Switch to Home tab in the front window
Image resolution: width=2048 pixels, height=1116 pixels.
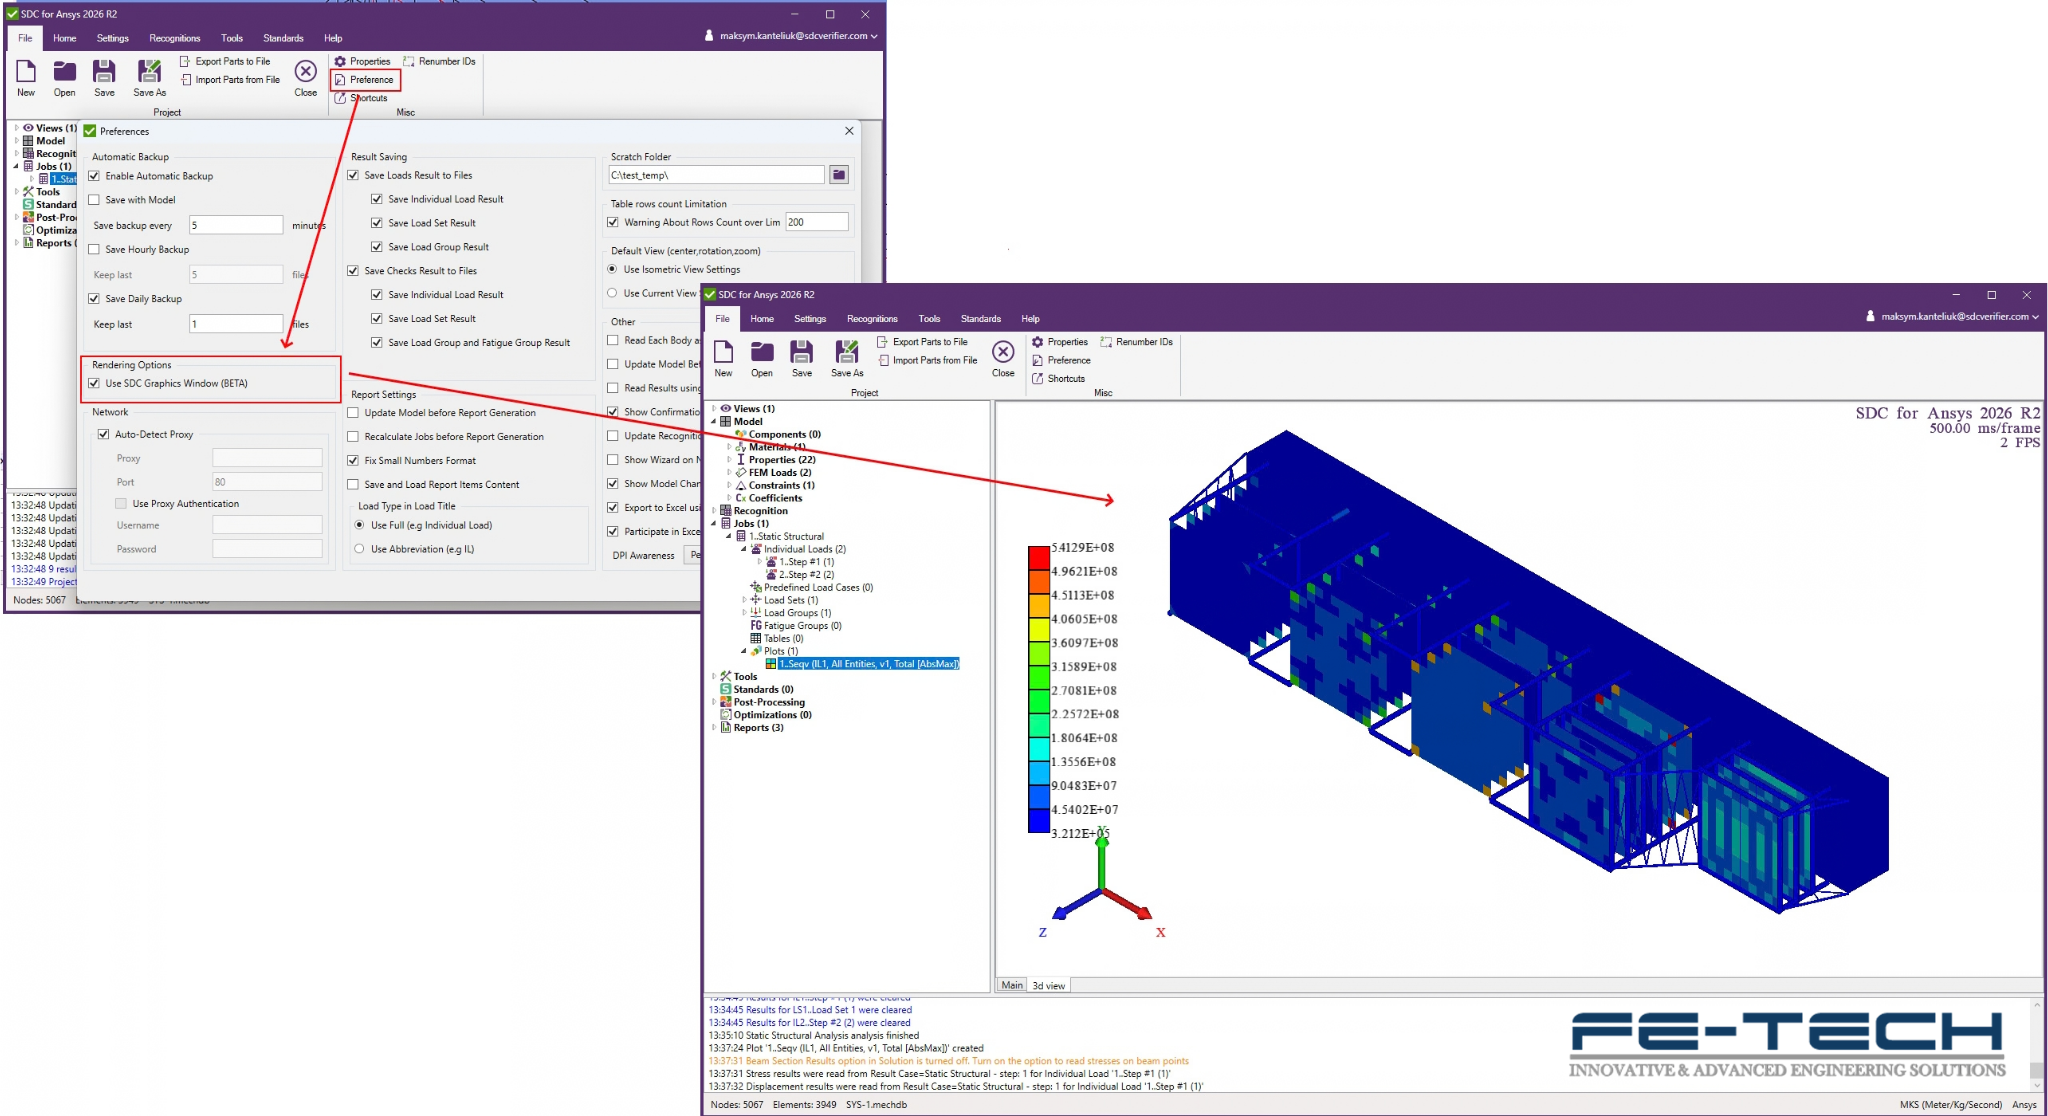762,319
